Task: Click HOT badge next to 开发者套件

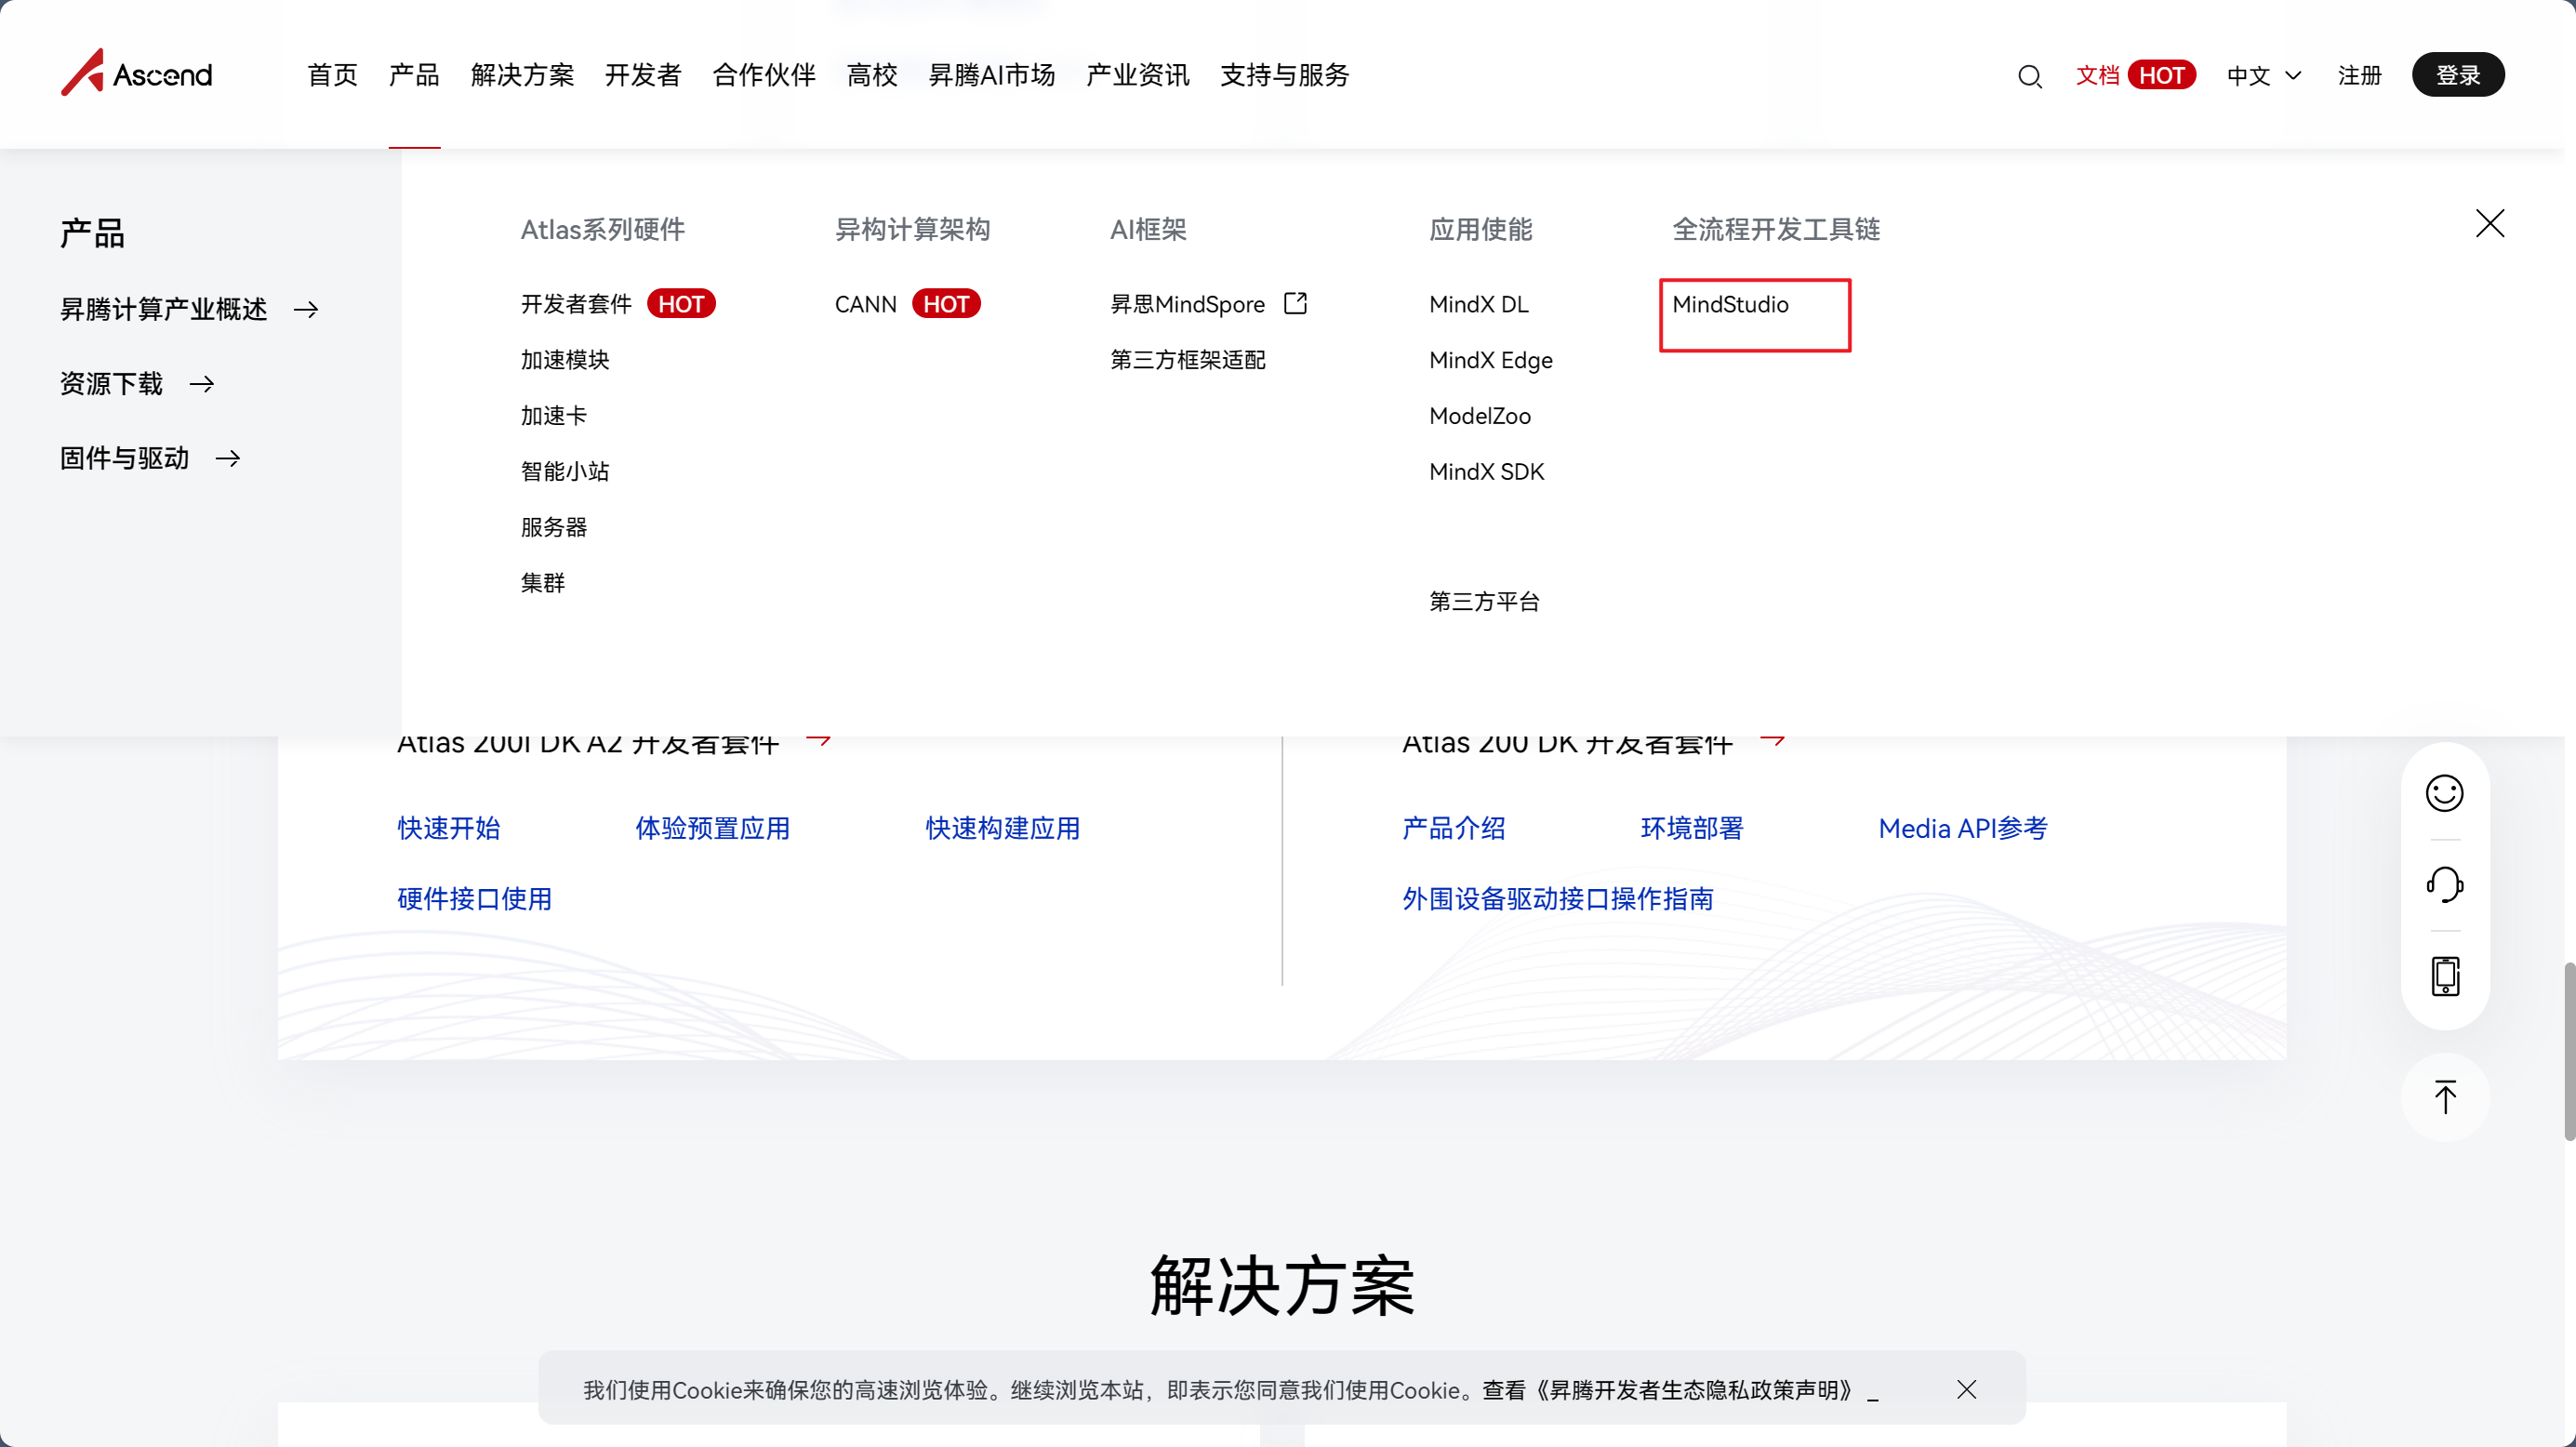Action: pos(681,304)
